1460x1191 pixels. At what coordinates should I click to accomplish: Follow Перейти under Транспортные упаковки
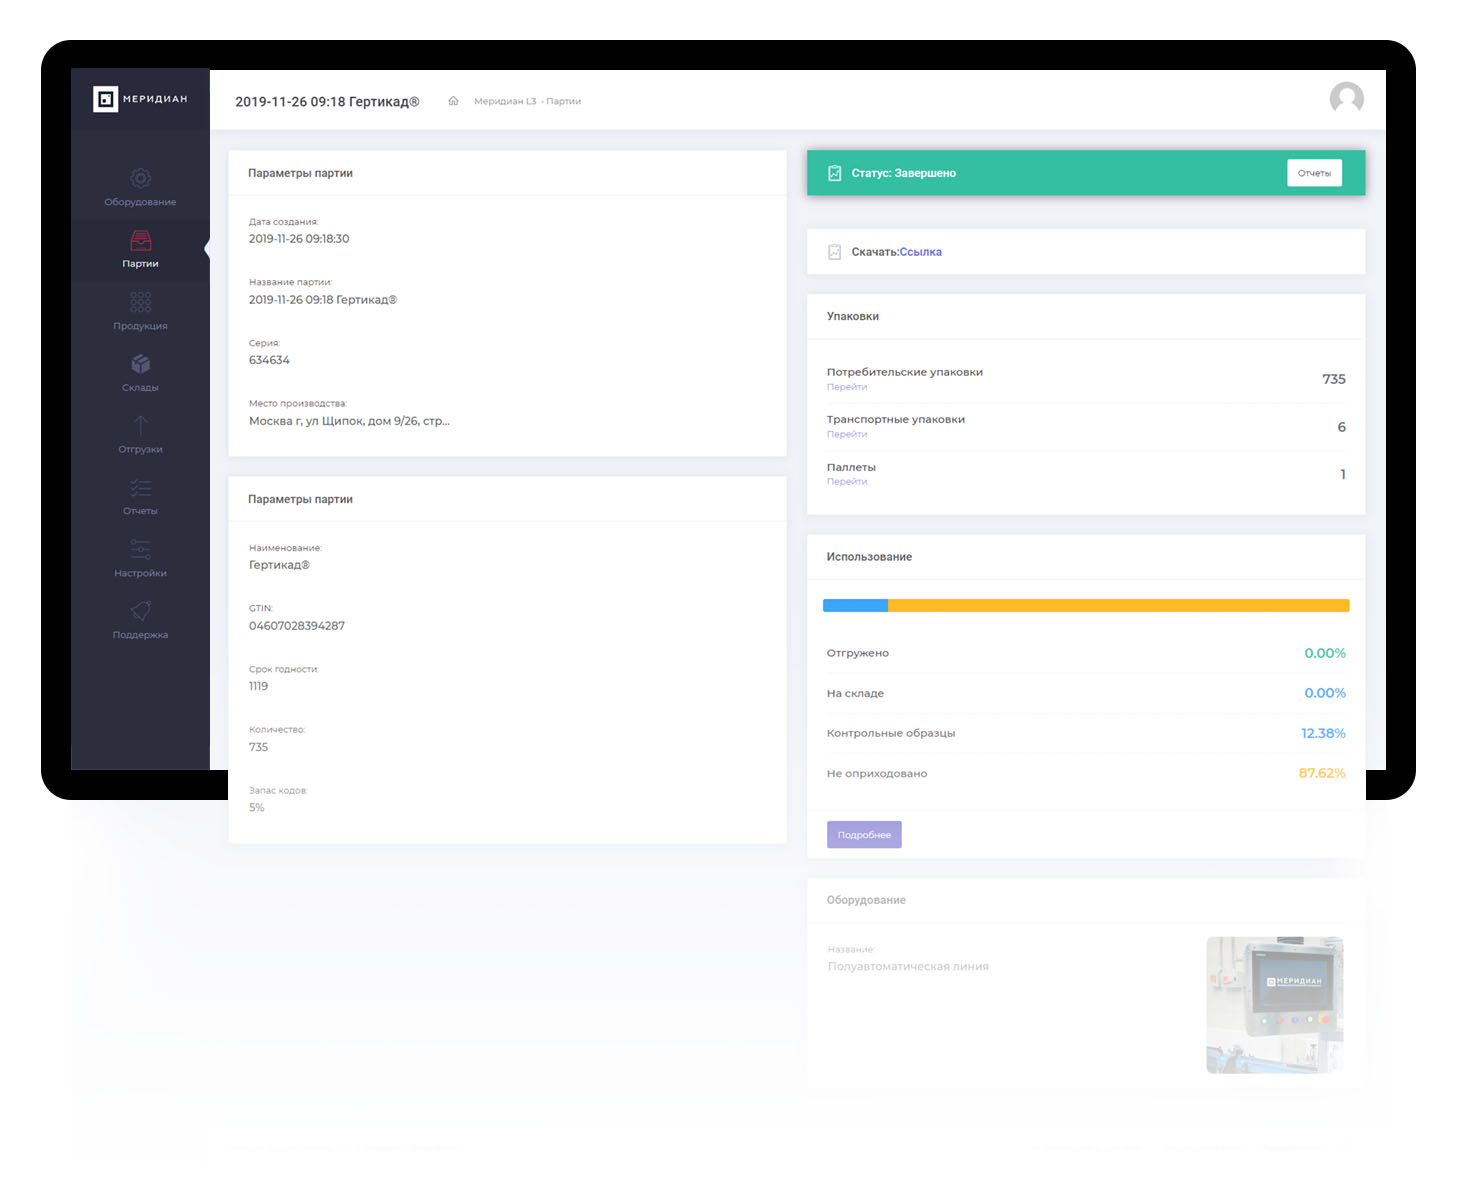(846, 434)
